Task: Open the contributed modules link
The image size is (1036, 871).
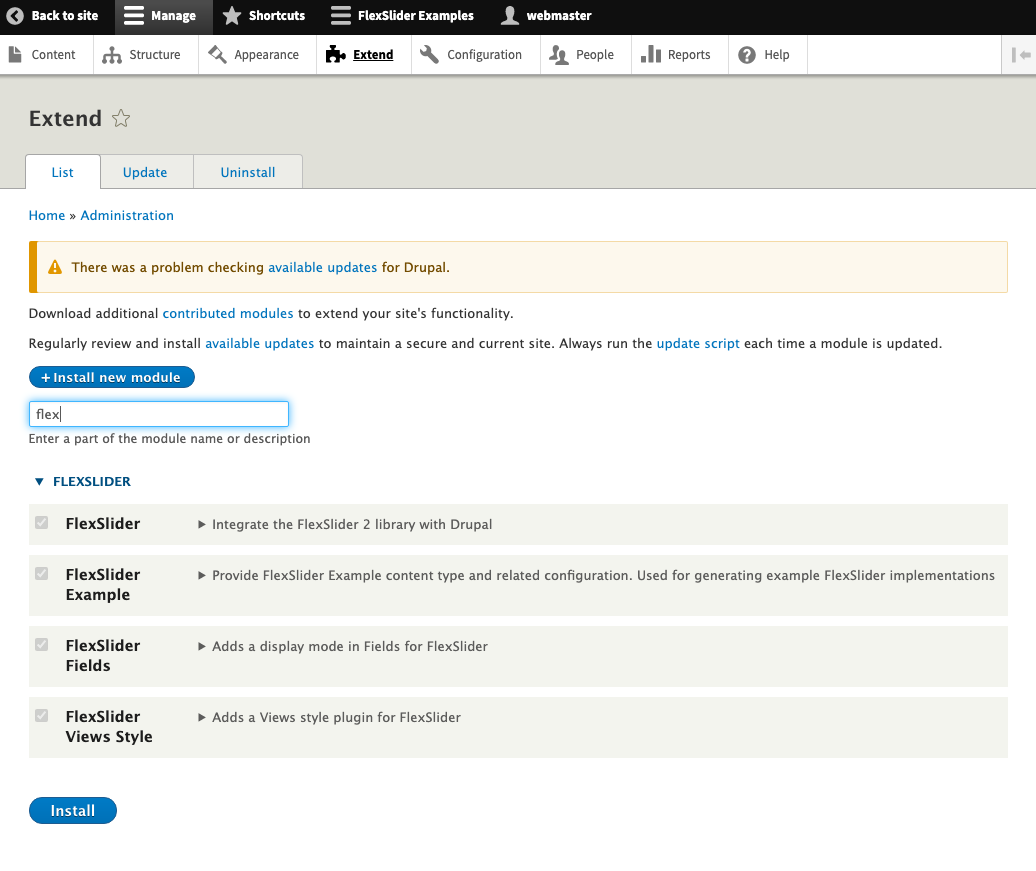Action: [228, 313]
